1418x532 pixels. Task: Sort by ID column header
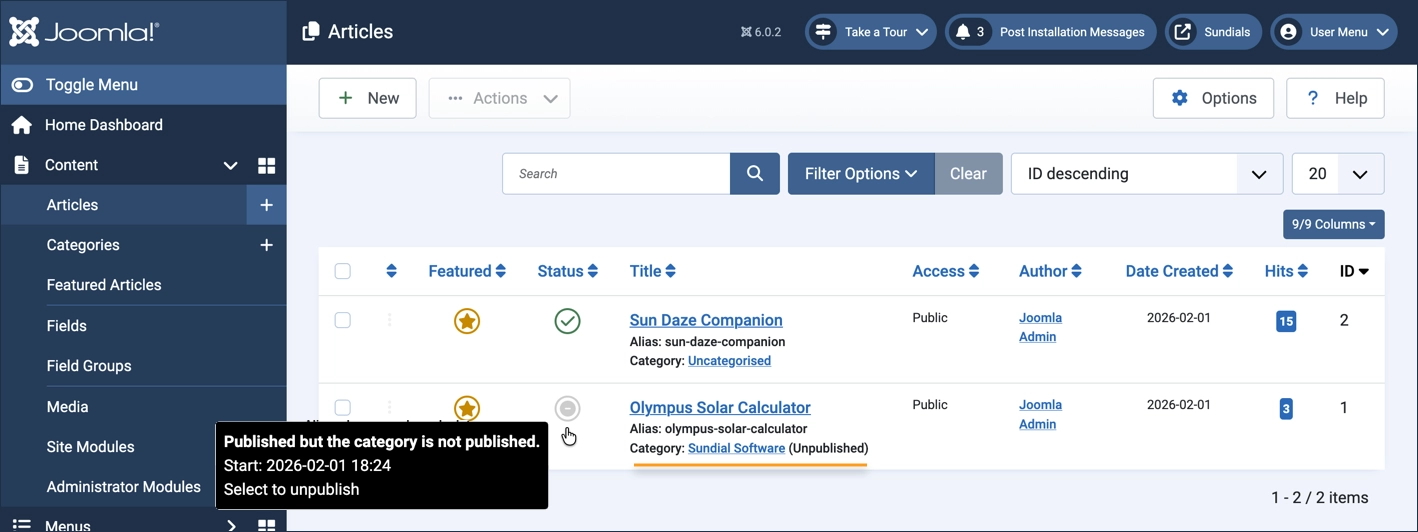click(1354, 271)
